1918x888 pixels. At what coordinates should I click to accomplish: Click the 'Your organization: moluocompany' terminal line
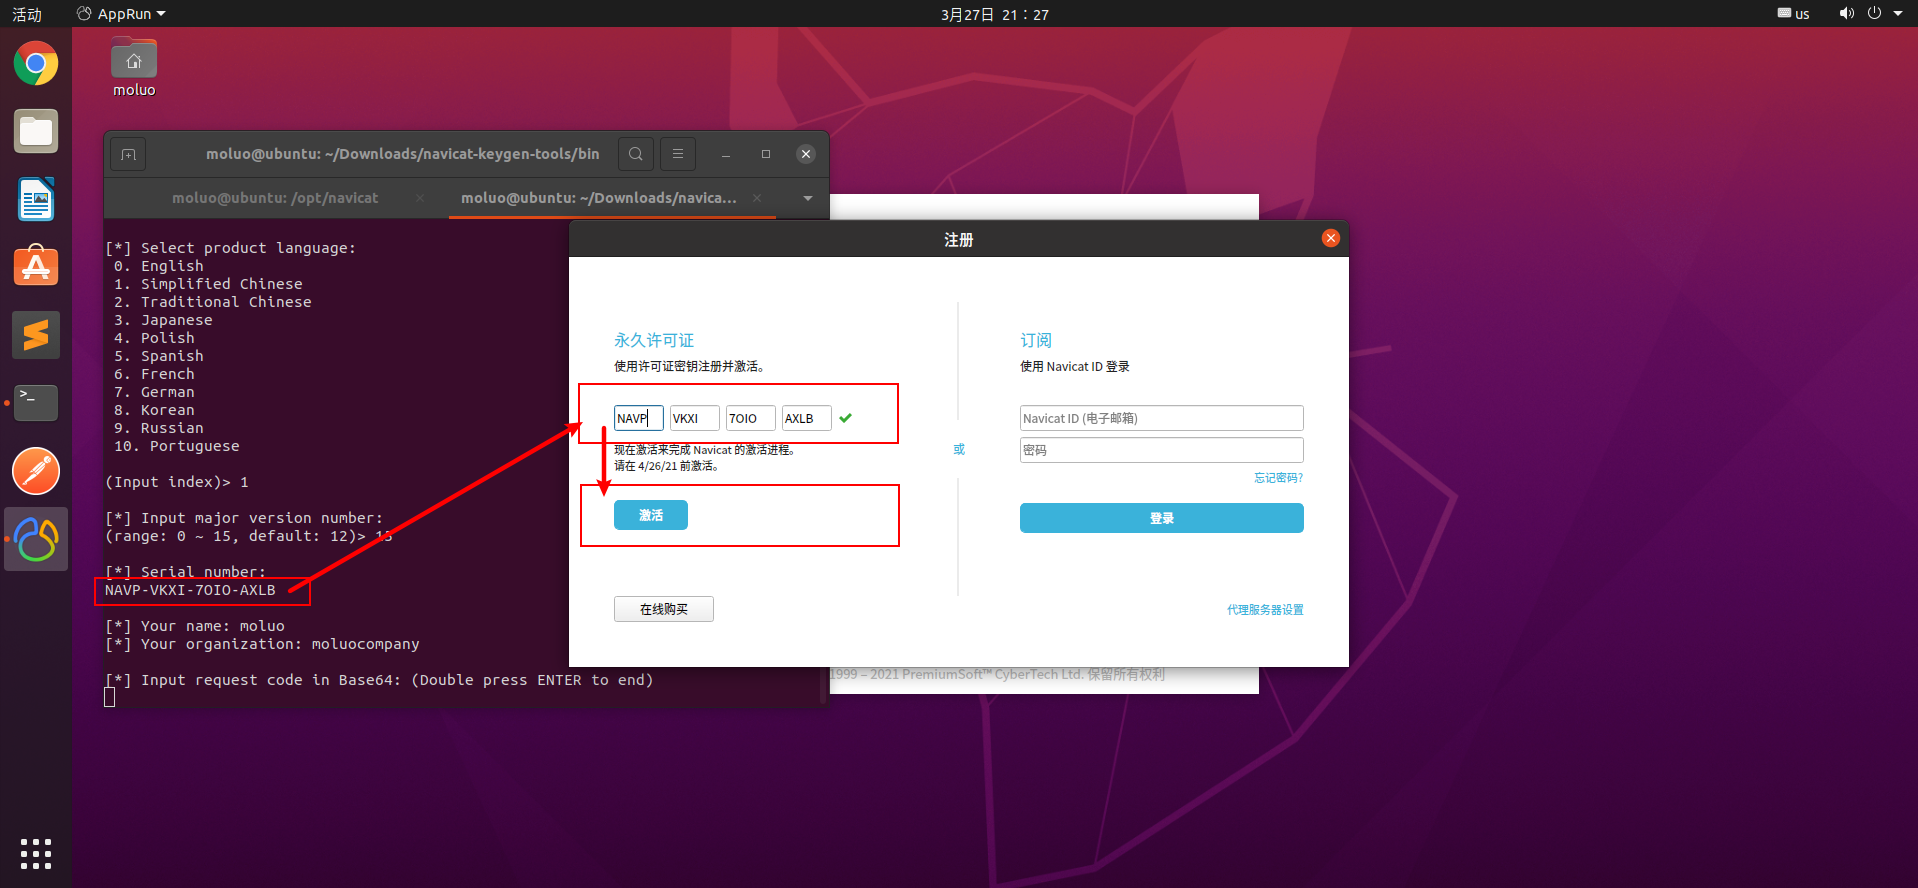pyautogui.click(x=262, y=644)
